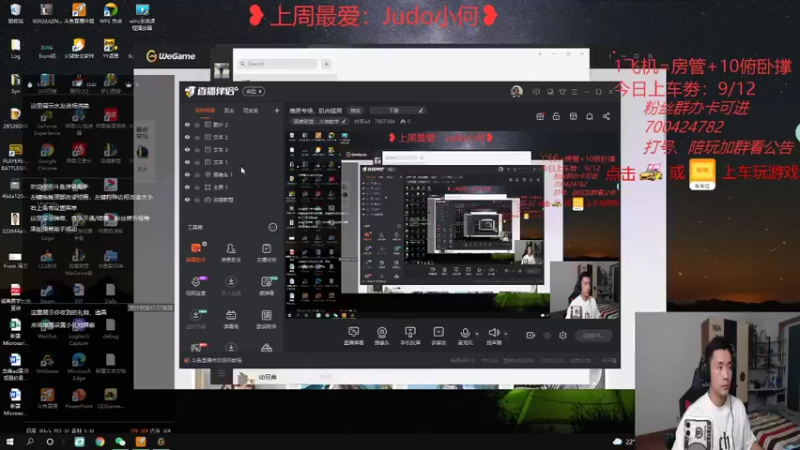
Task: Hide the 文本 1 layer
Action: [x=187, y=162]
